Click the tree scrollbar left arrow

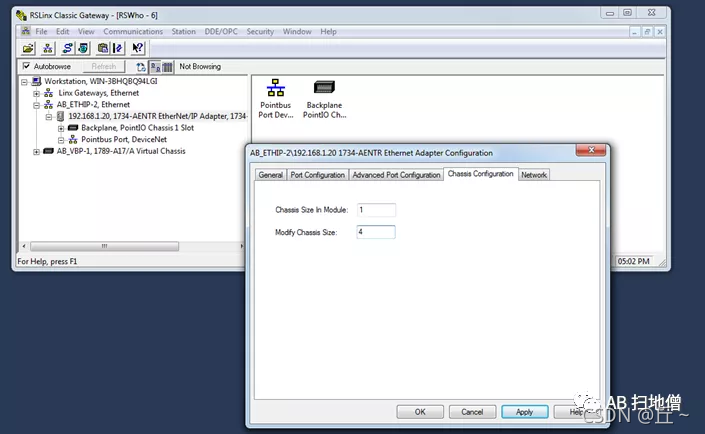click(24, 246)
